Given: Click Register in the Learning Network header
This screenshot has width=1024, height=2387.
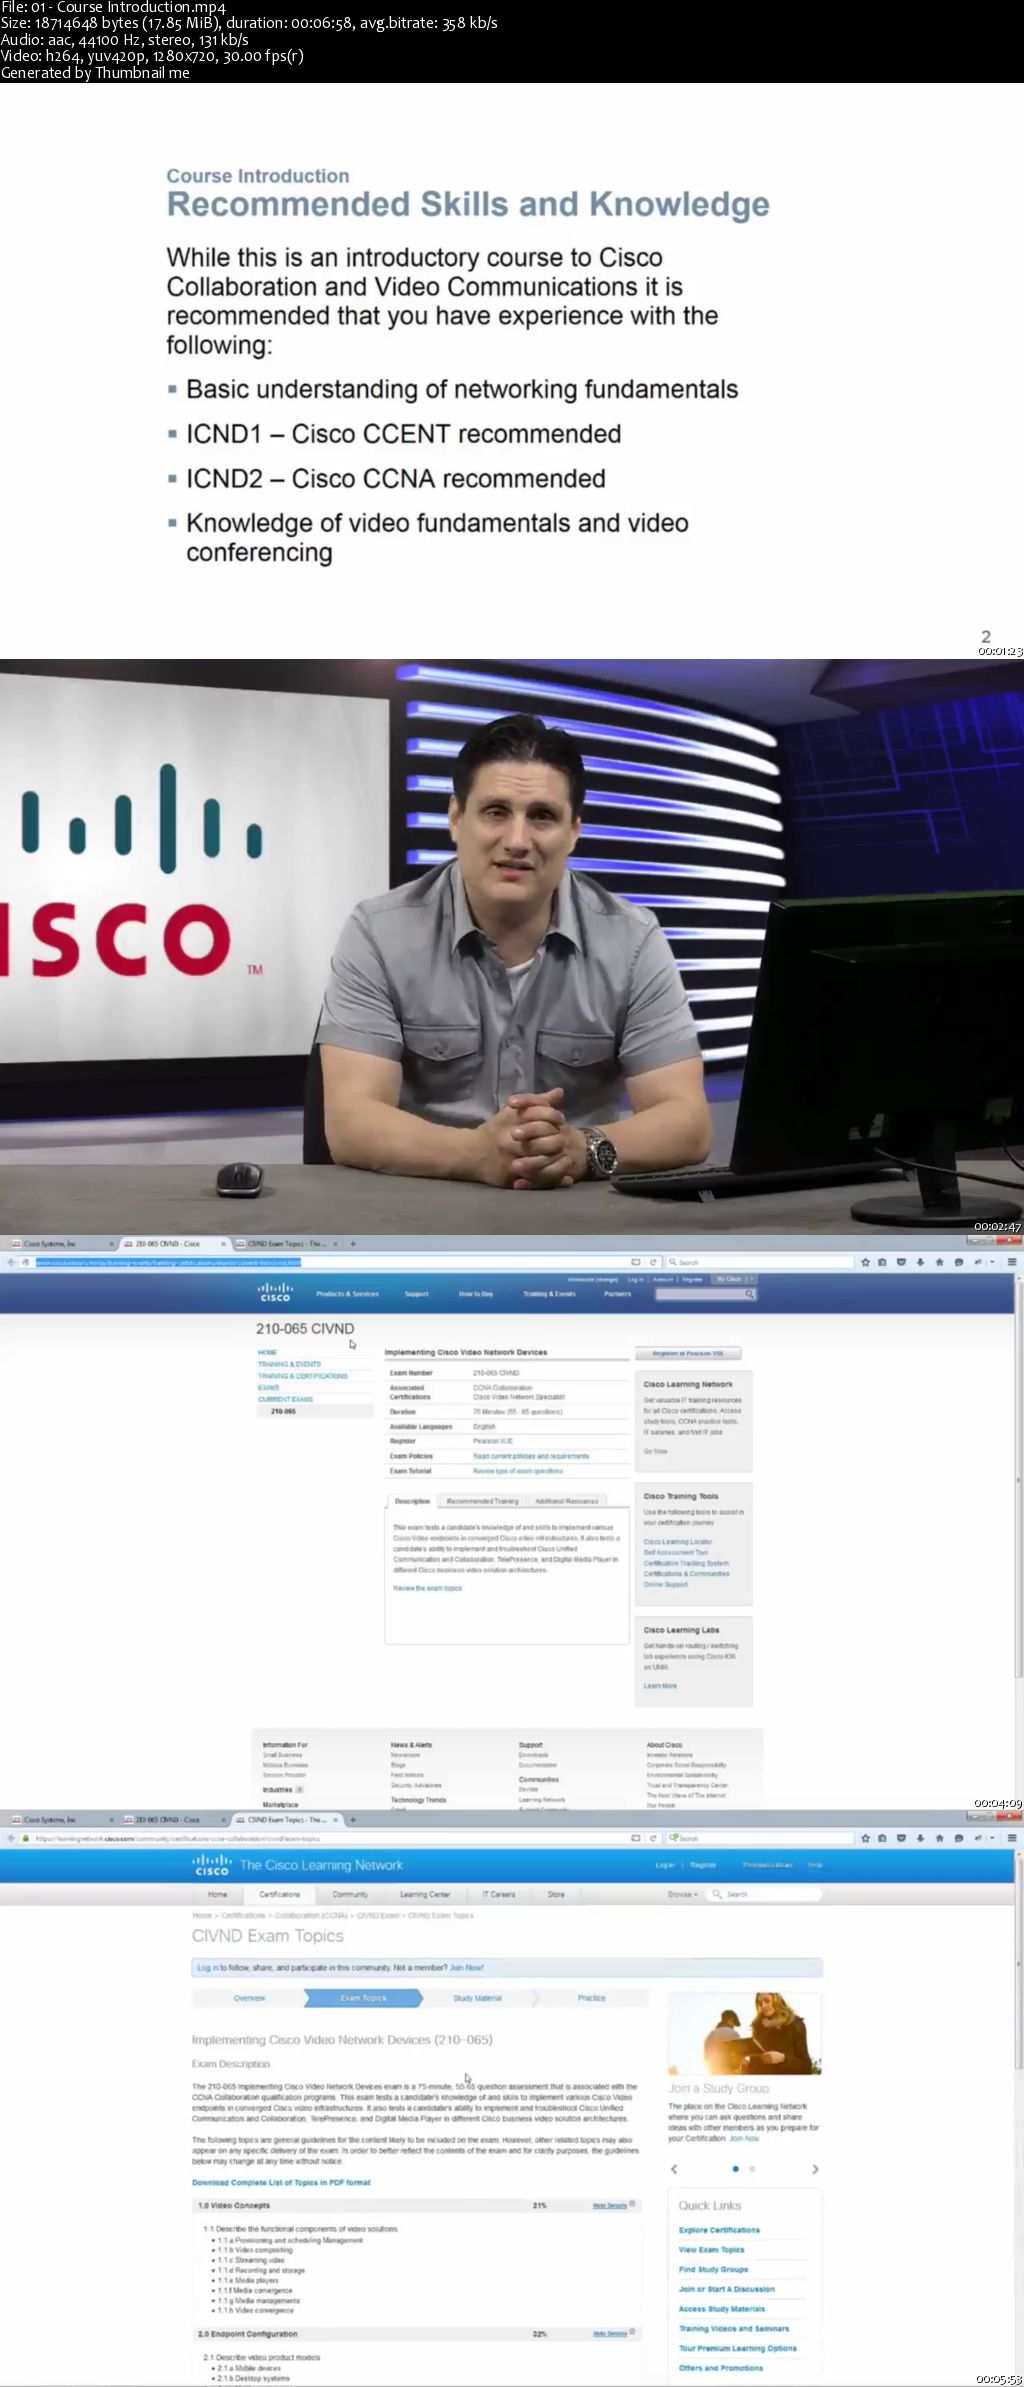Looking at the screenshot, I should click(703, 1865).
